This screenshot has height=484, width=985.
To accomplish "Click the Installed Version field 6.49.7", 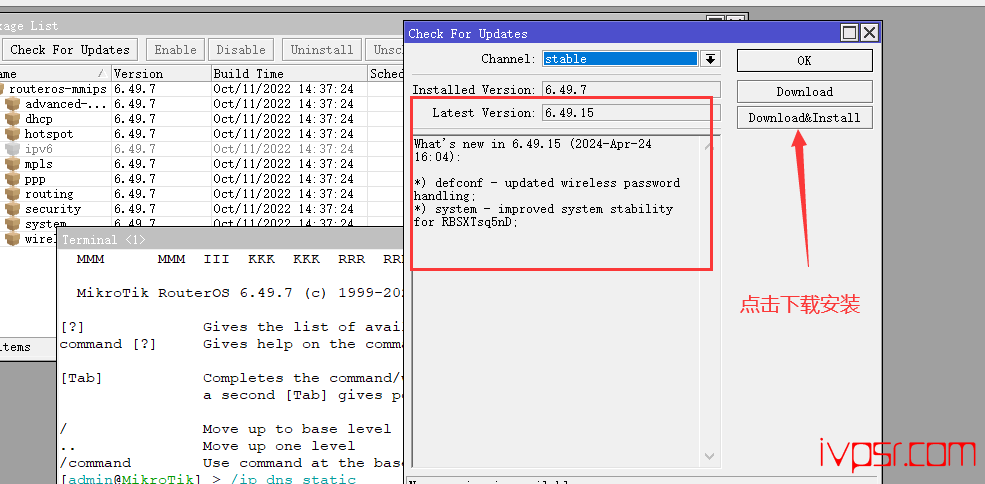I will tap(631, 90).
